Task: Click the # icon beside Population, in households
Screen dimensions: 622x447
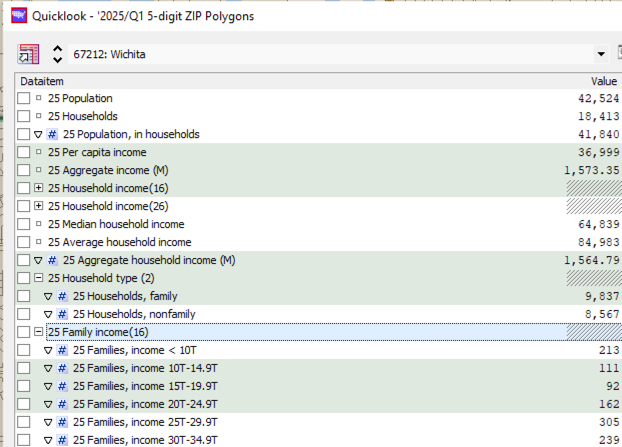Action: 53,134
